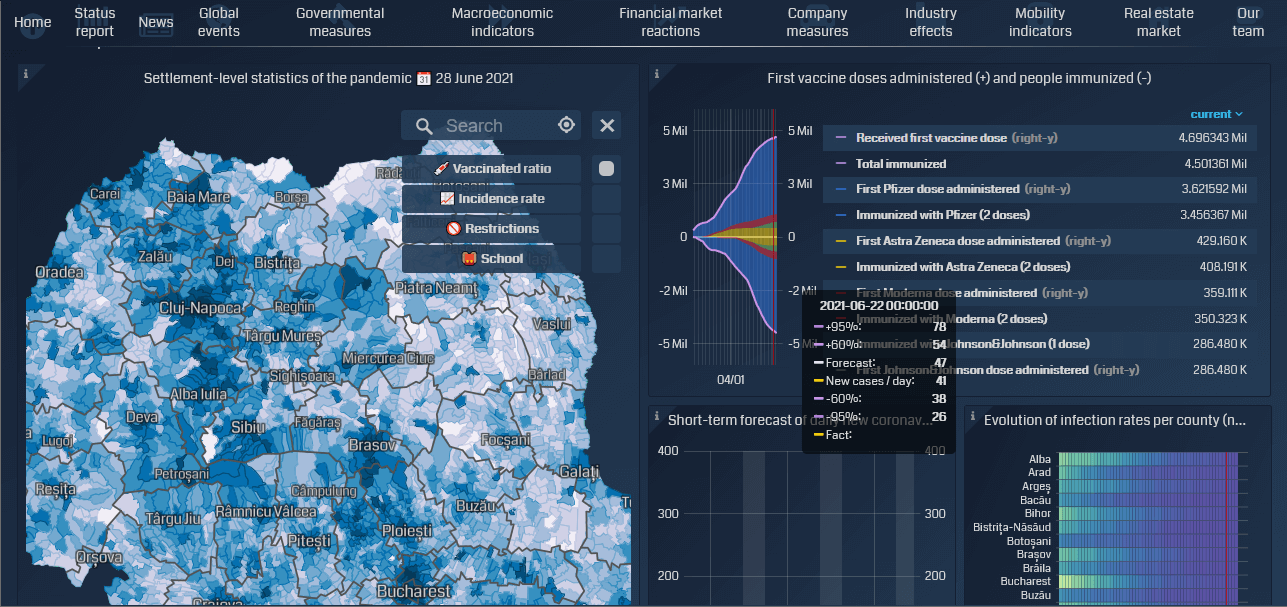Select the School map layer button
Viewport: 1287px width, 607px height.
pos(491,259)
